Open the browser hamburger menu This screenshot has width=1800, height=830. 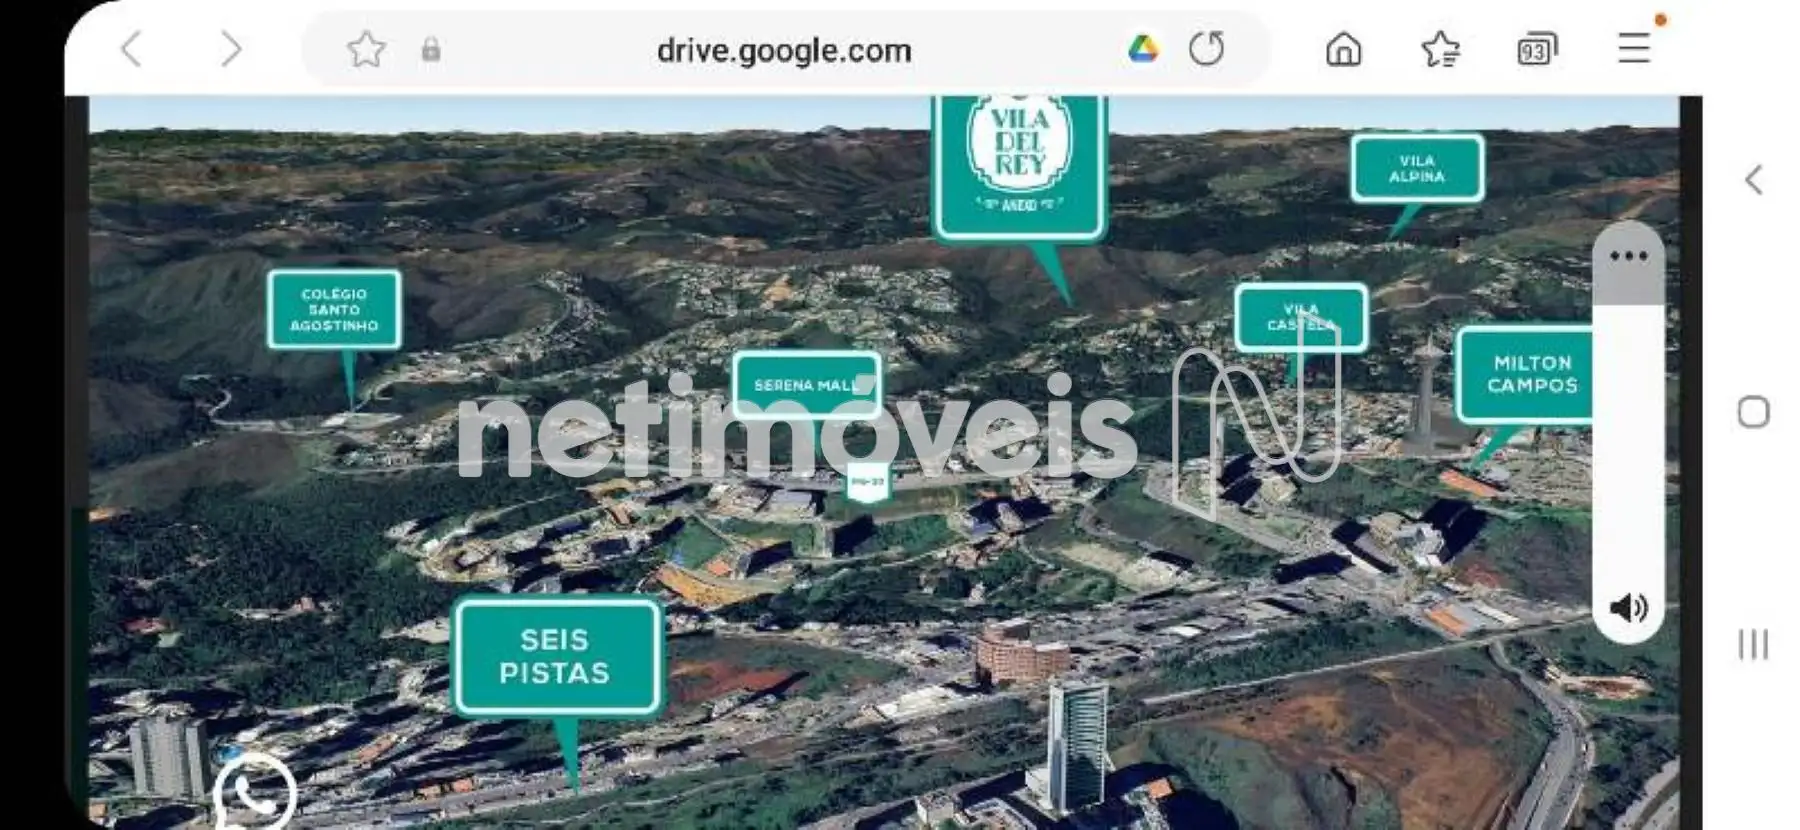pos(1634,48)
